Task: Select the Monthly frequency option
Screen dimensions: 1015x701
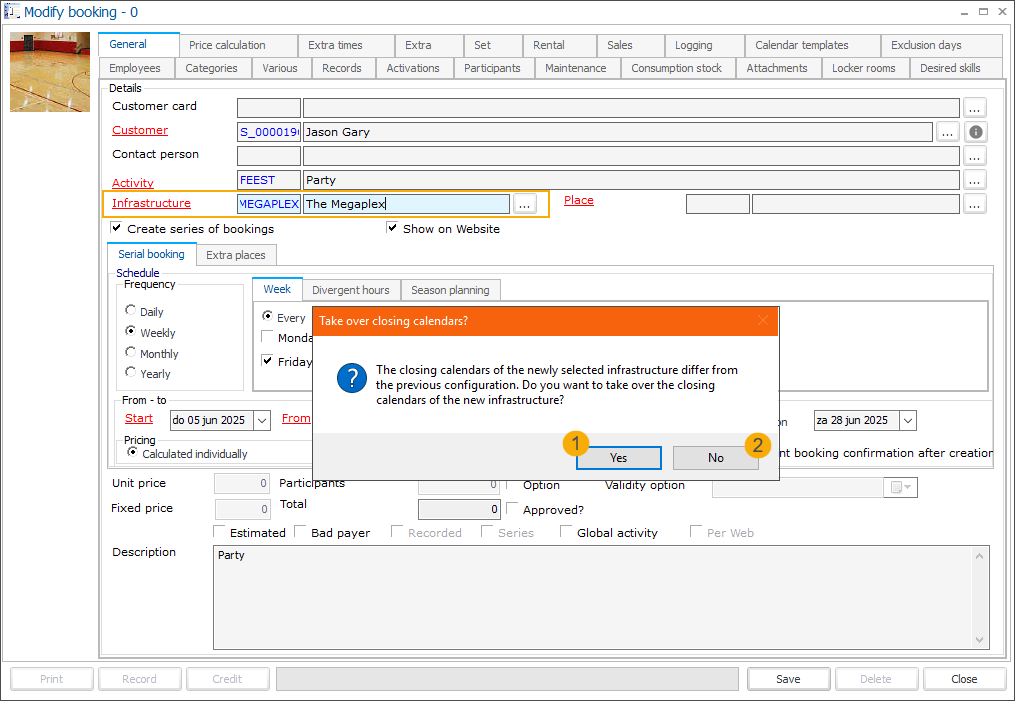Action: tap(131, 353)
